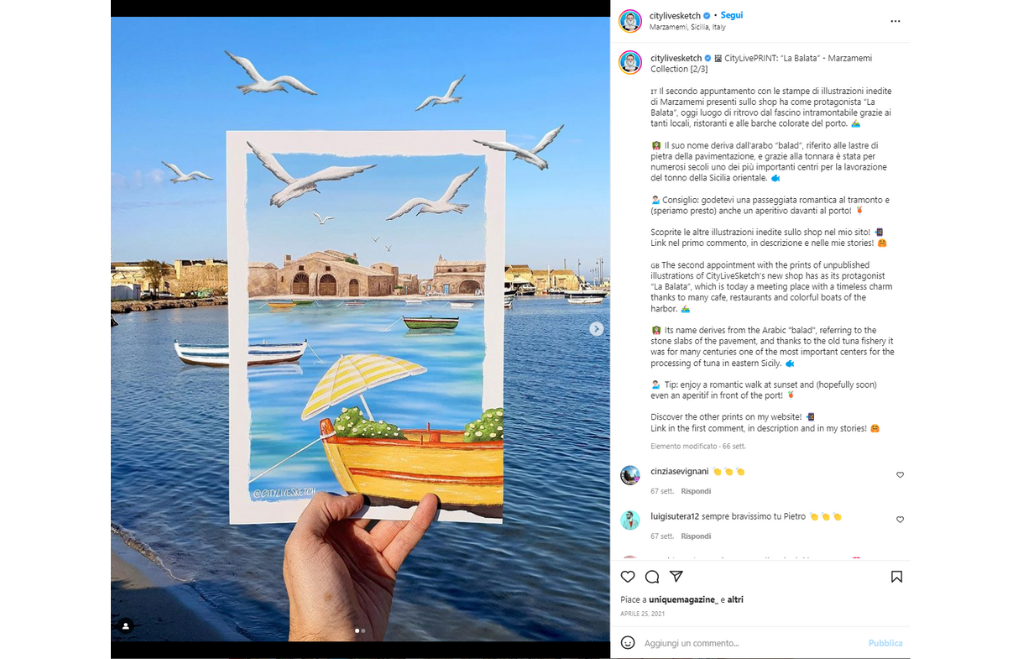The height and width of the screenshot is (659, 1024).
Task: Open comment bubble icon below post
Action: (x=652, y=577)
